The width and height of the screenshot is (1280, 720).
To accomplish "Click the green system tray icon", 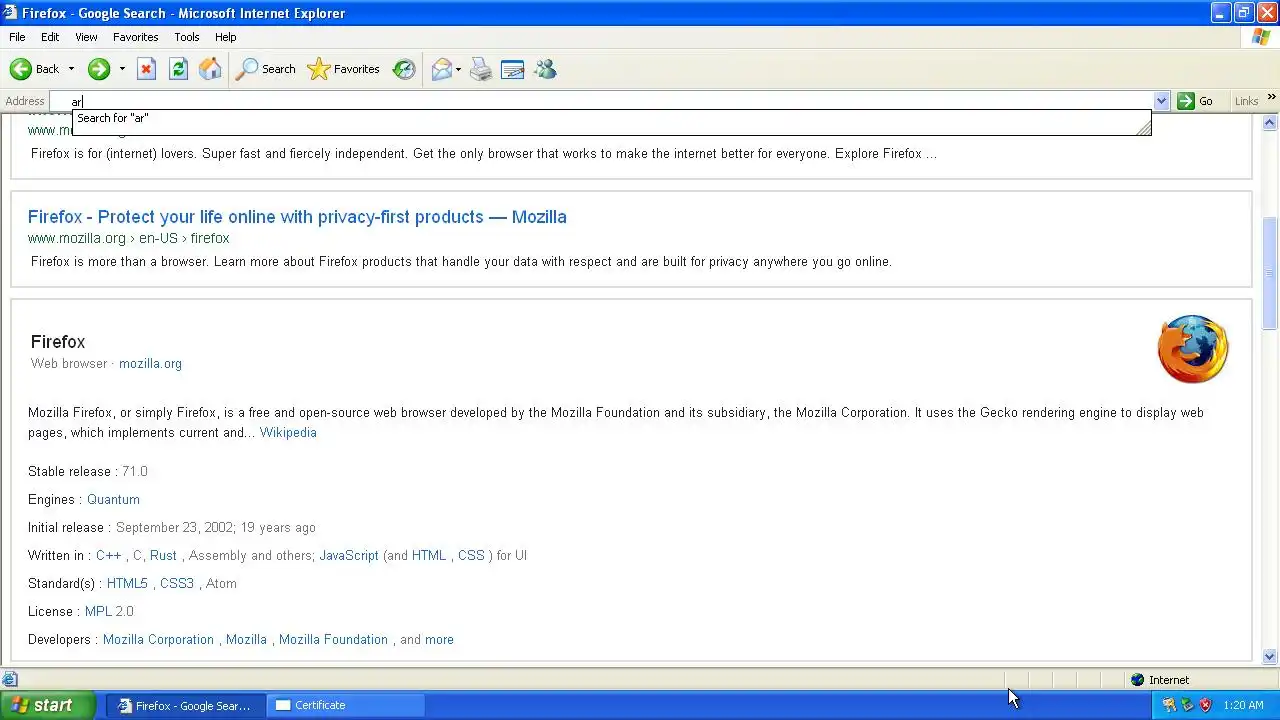I will [1187, 705].
